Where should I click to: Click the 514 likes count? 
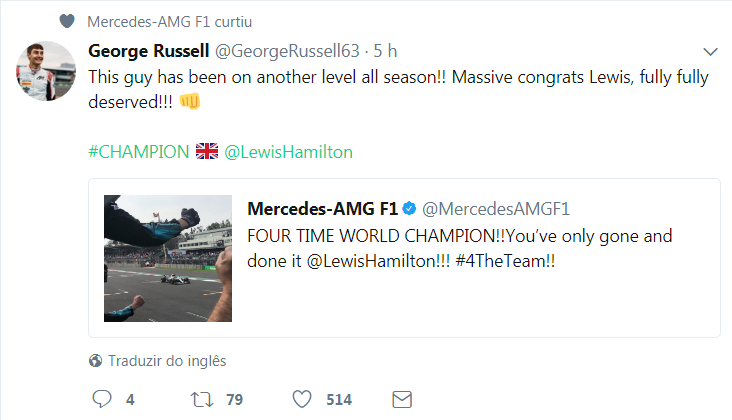pos(339,399)
